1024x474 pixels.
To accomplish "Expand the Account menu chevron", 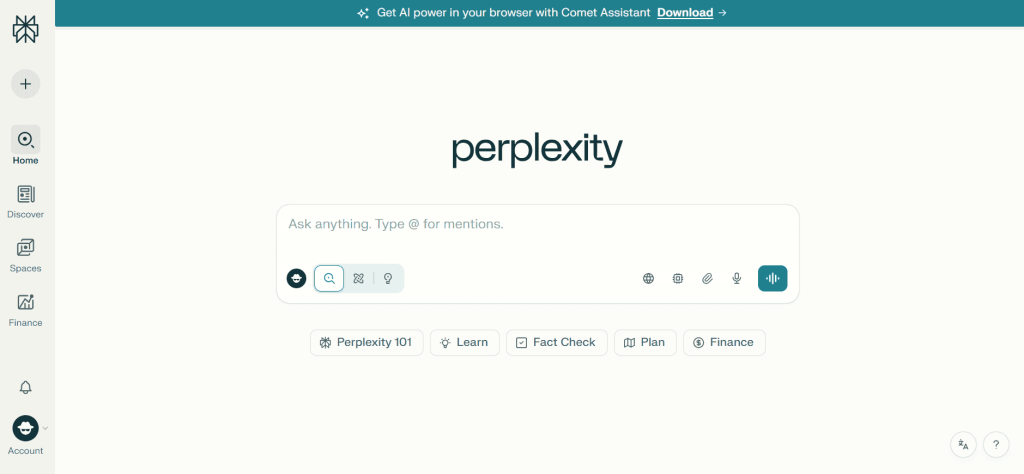I will (45, 428).
